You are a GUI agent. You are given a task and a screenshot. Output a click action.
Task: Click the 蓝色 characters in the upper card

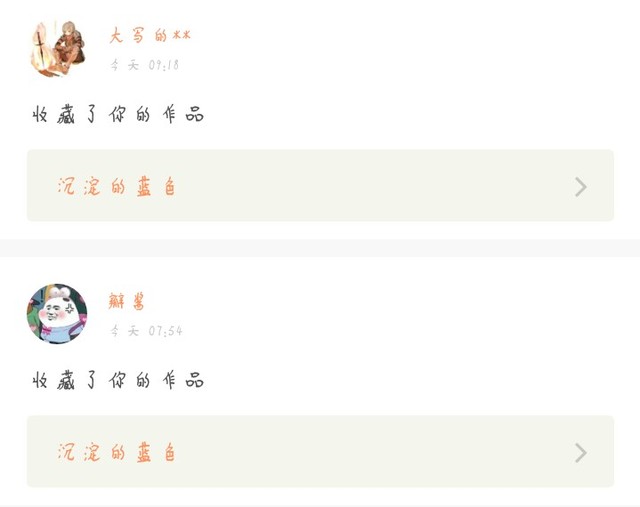pyautogui.click(x=156, y=187)
